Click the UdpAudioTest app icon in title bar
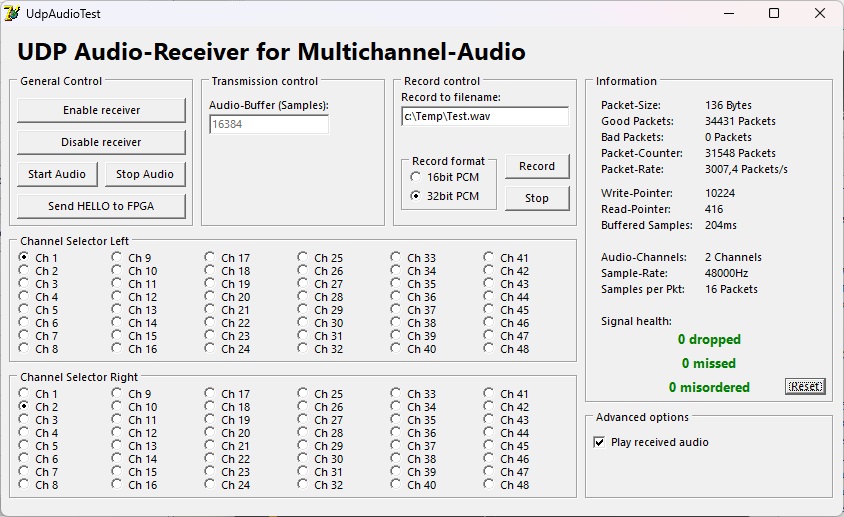The height and width of the screenshot is (517, 844). [12, 14]
